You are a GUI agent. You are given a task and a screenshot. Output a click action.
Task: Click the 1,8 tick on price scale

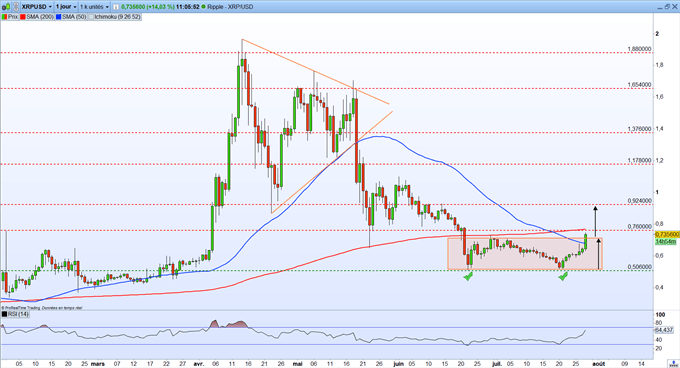(x=659, y=65)
